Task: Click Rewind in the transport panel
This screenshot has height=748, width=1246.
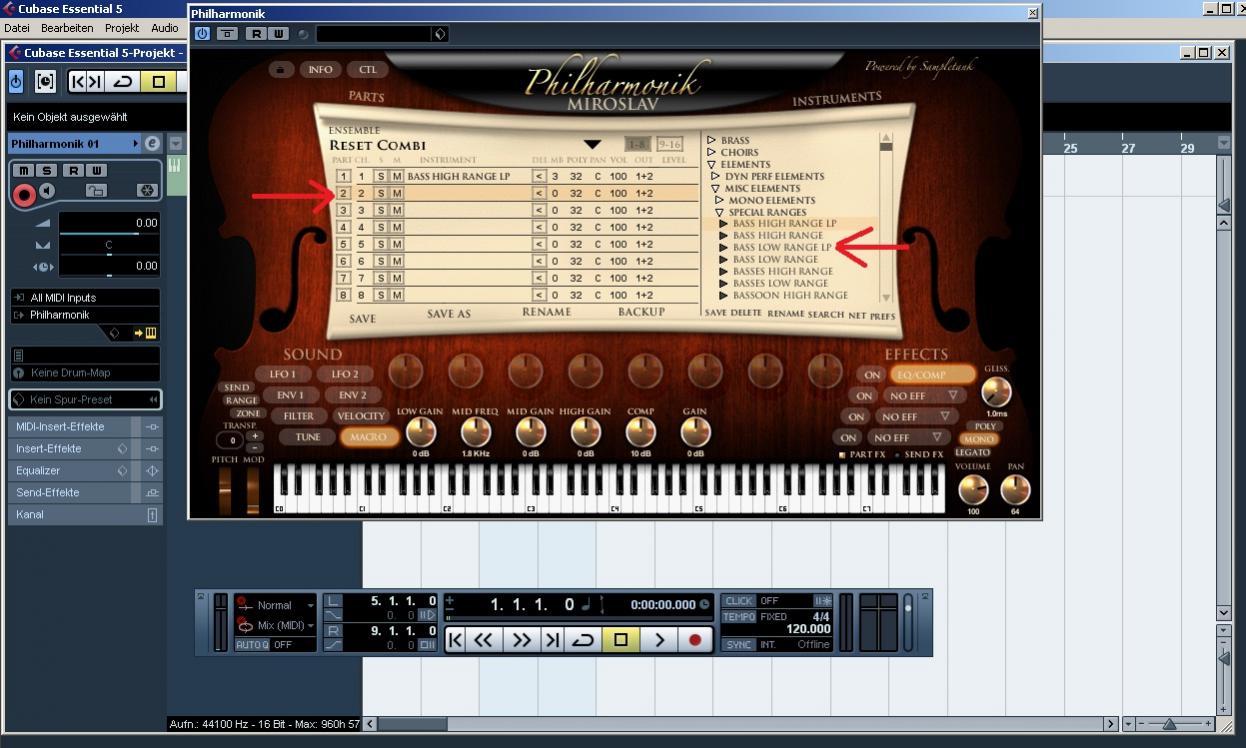Action: tap(484, 639)
